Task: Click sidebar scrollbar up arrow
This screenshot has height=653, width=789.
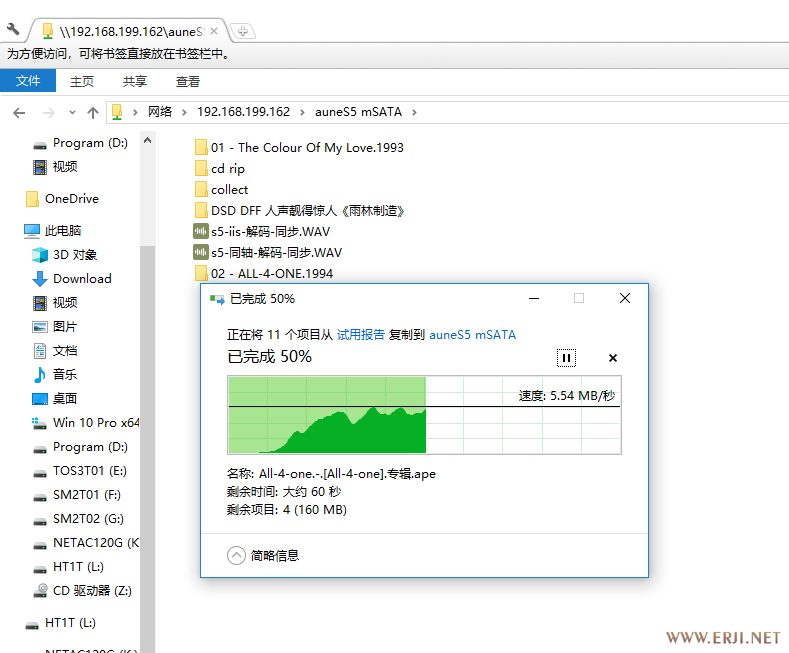Action: pos(147,140)
